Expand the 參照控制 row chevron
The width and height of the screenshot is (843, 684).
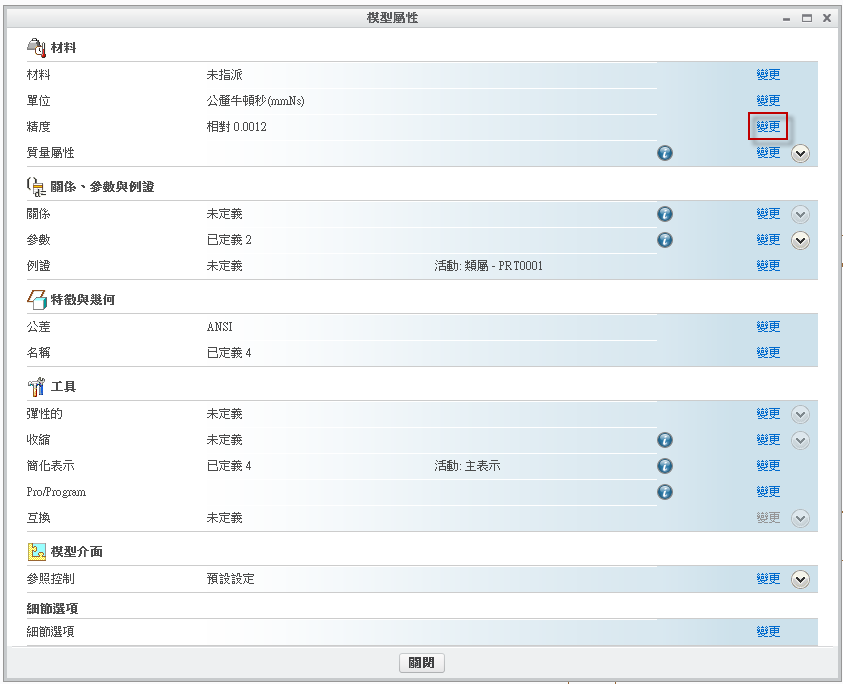pyautogui.click(x=800, y=579)
